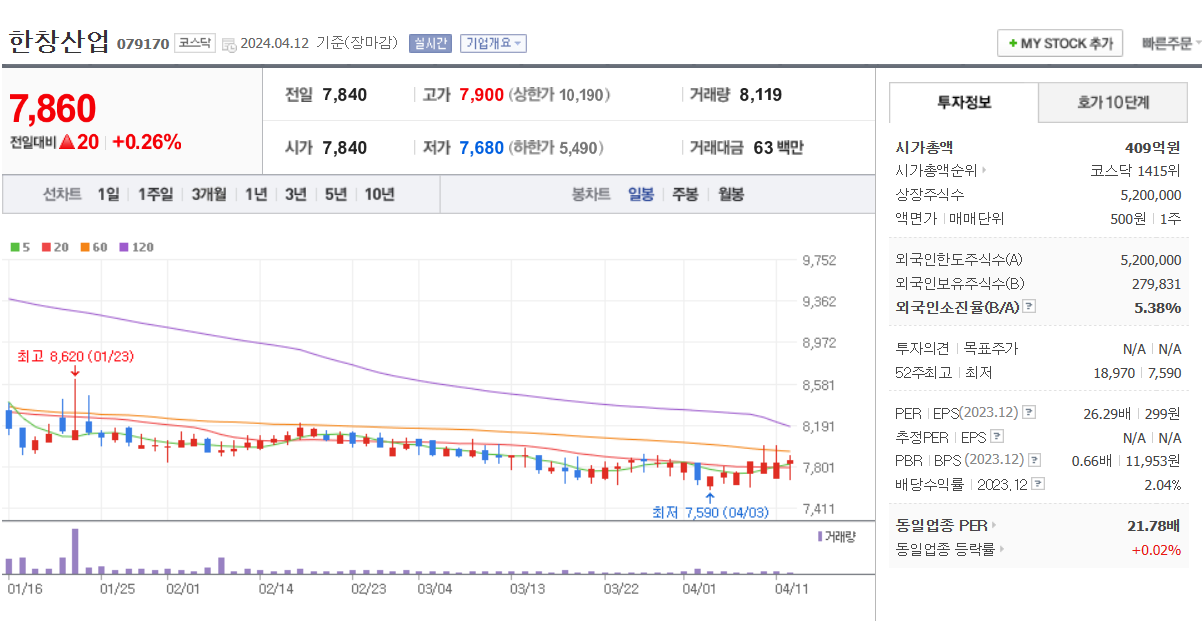Screen dimensions: 1203x621
Task: Expand the 기업개요 dropdown
Action: pos(493,43)
